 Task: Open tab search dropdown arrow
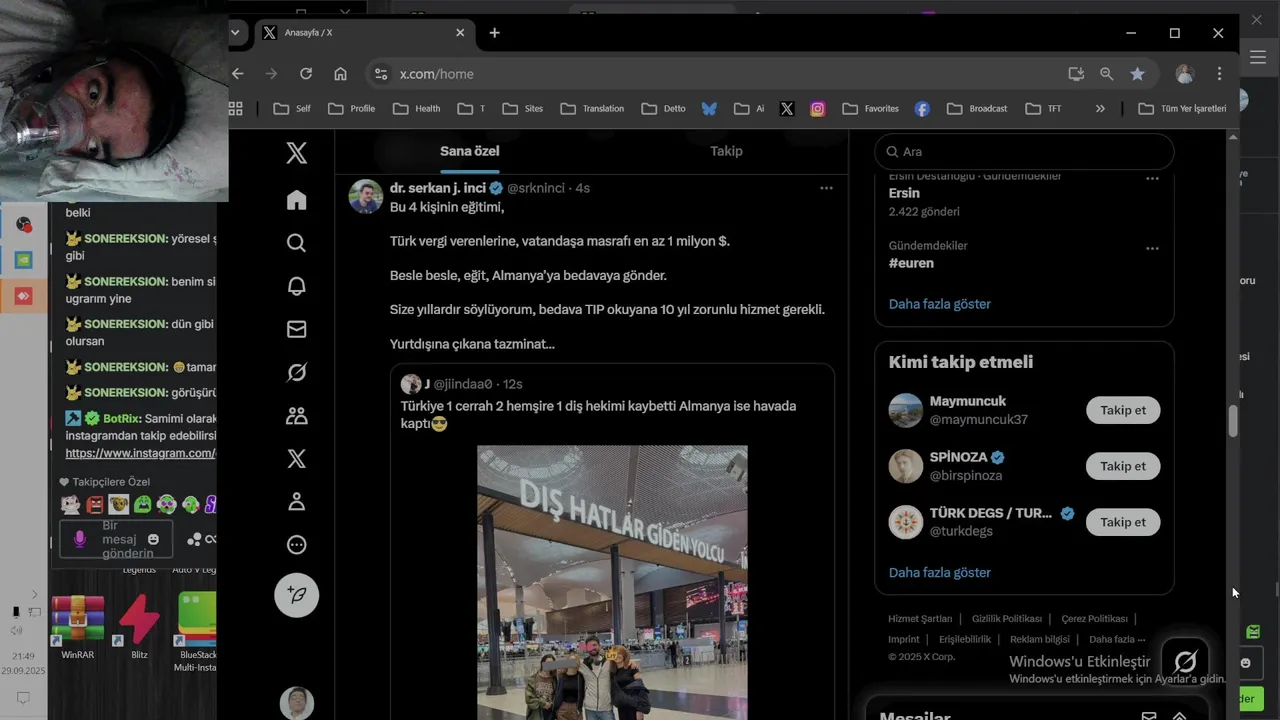[x=235, y=32]
